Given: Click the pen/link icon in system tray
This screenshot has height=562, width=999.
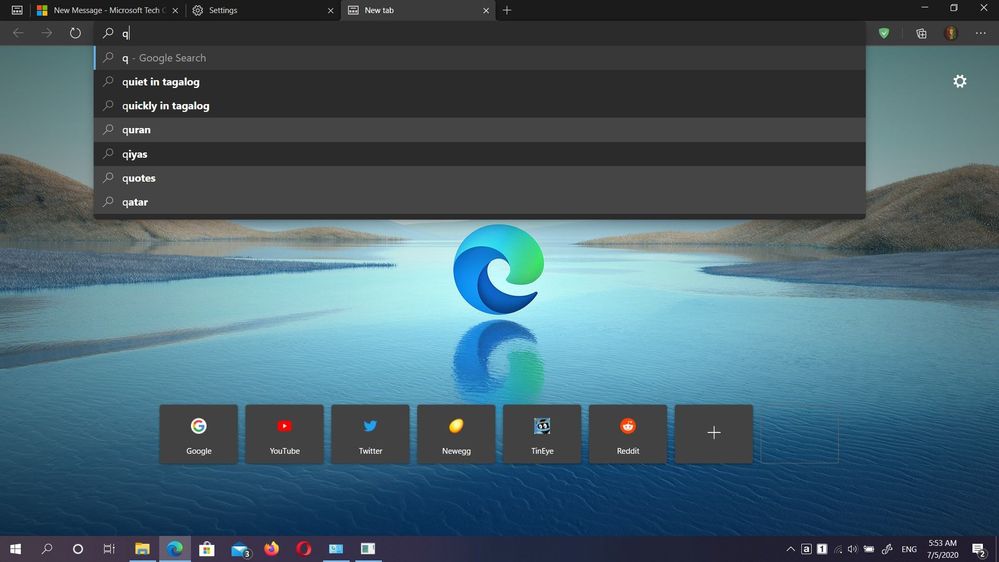Looking at the screenshot, I should click(887, 549).
